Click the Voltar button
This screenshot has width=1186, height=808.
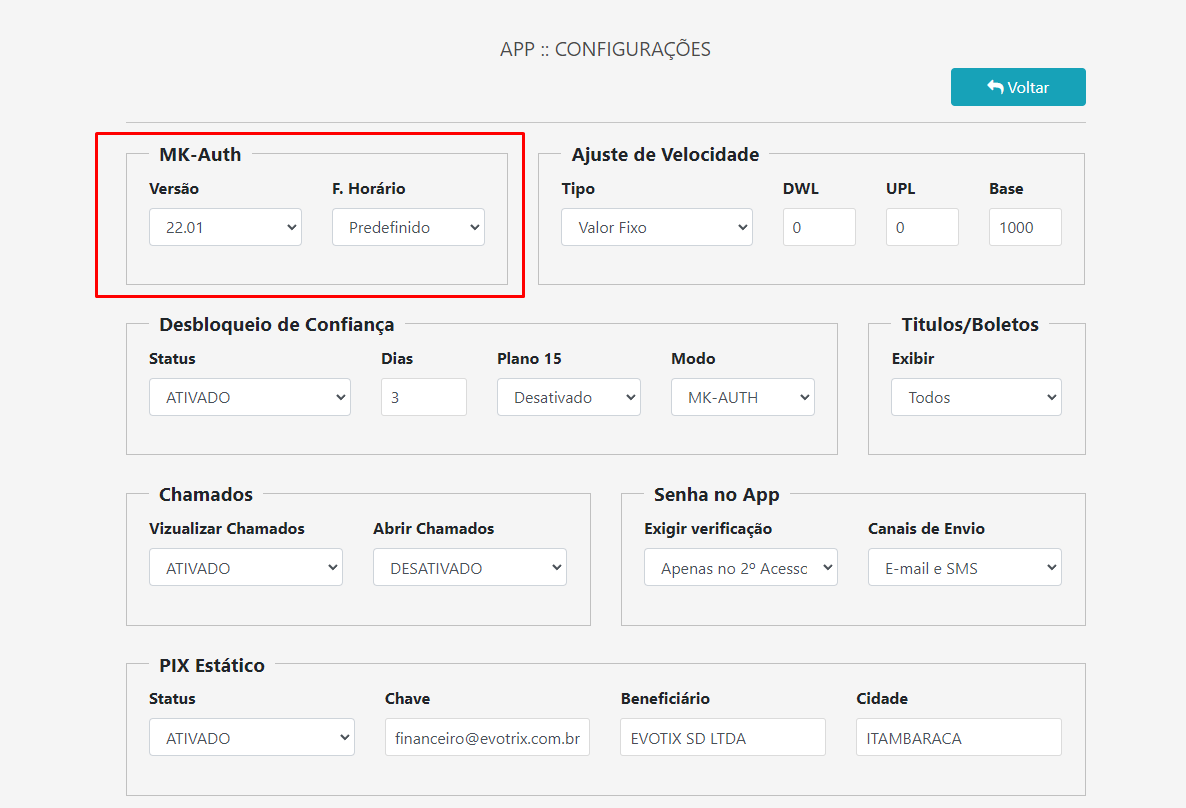tap(1018, 87)
